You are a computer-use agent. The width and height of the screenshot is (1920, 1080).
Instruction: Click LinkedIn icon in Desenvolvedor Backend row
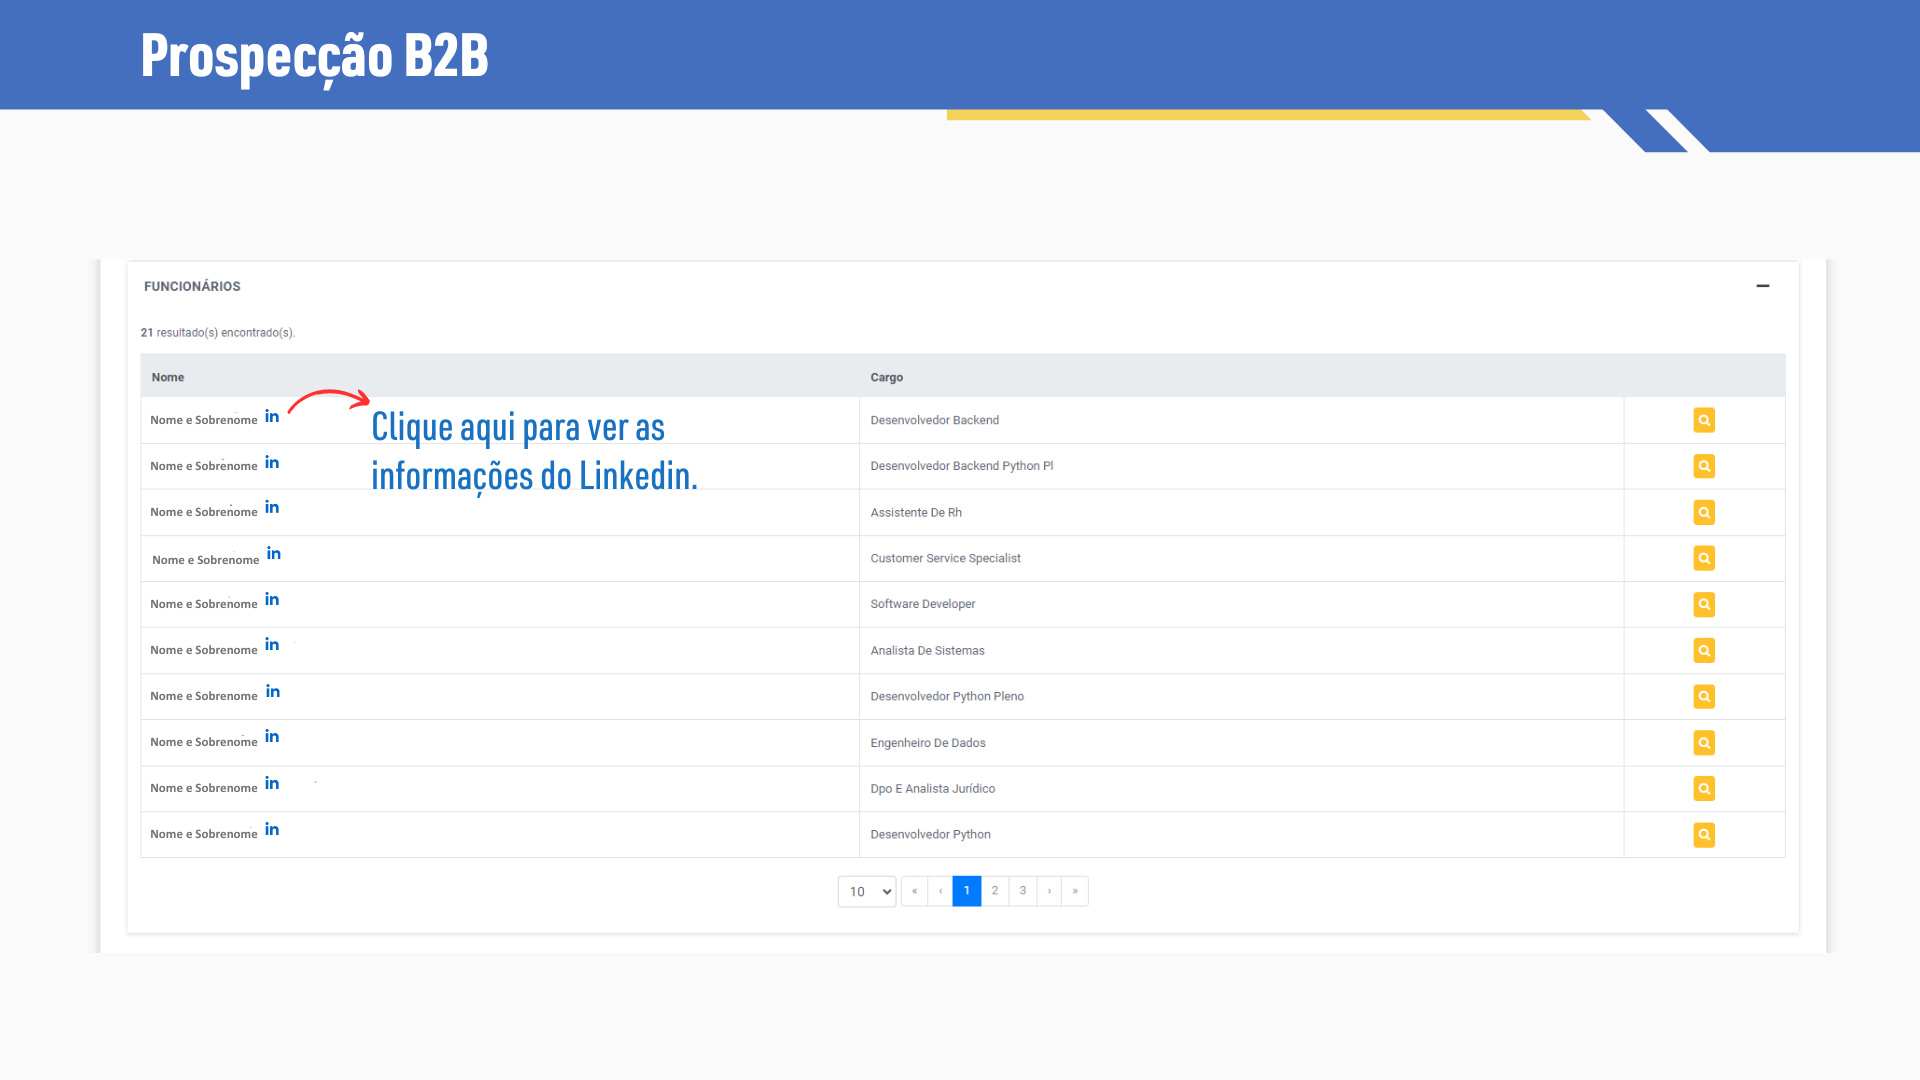[272, 417]
